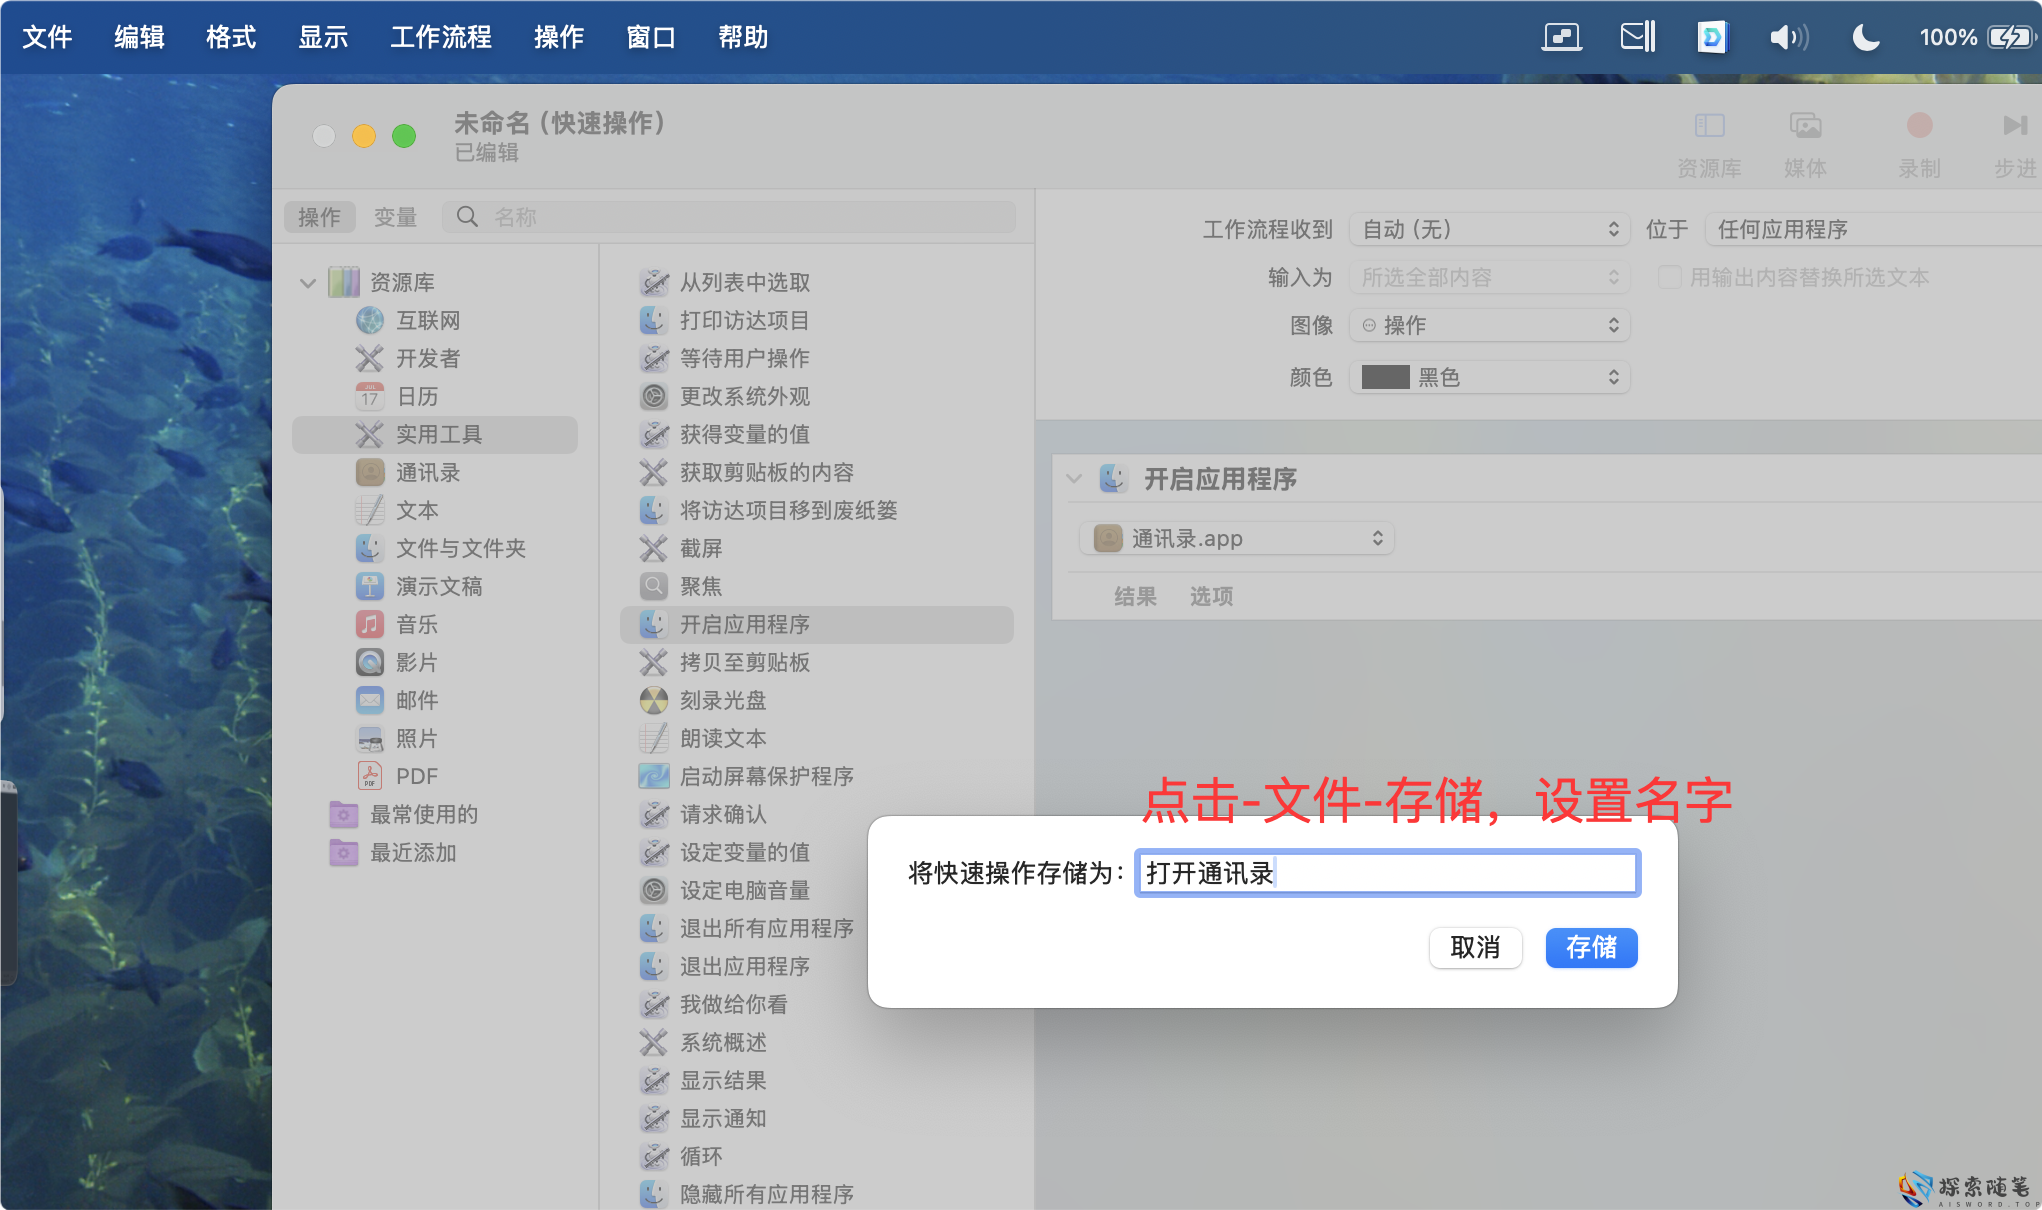Toggle dark mode via the moon icon

[1865, 36]
